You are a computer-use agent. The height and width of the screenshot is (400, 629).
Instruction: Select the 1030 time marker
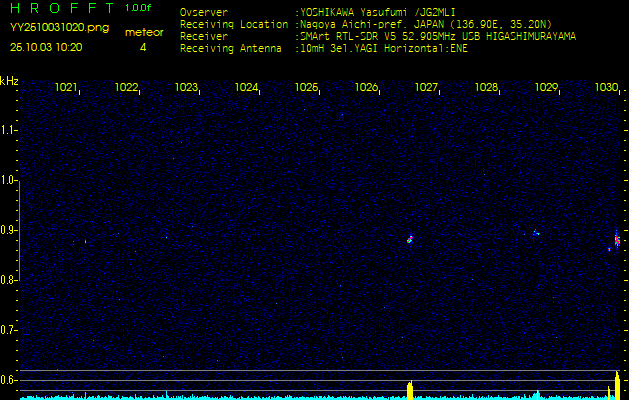click(x=606, y=88)
